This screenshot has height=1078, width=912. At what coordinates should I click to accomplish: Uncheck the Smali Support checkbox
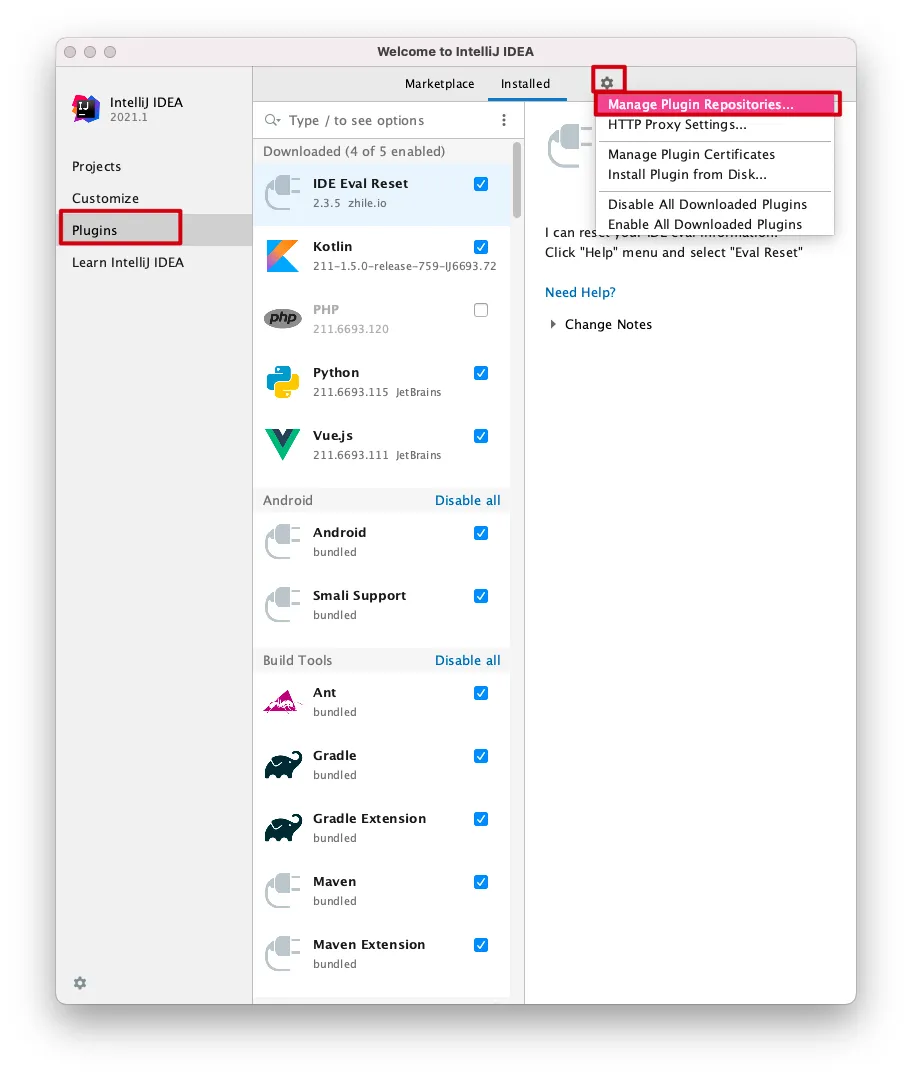coord(481,596)
